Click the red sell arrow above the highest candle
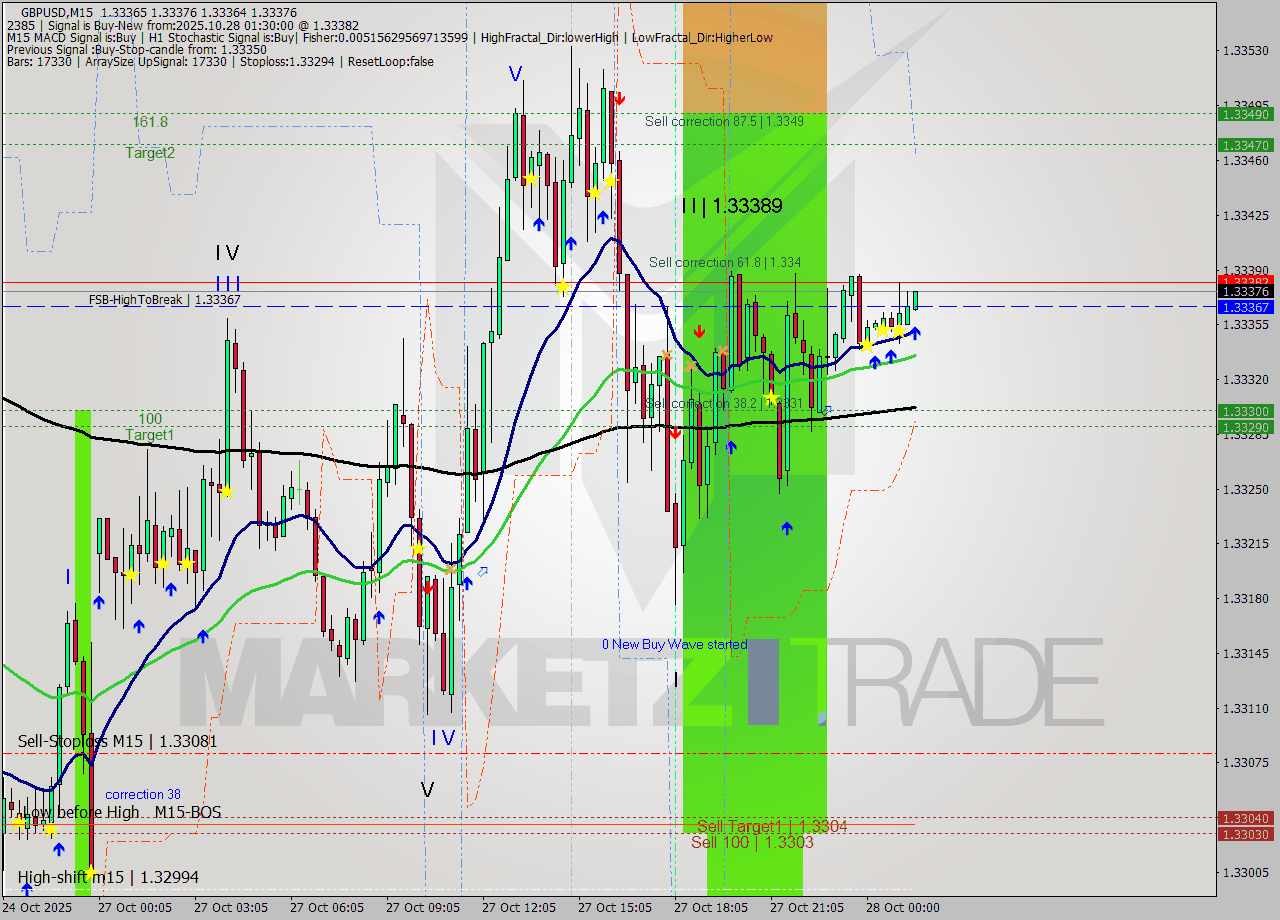This screenshot has height=920, width=1280. pos(620,98)
